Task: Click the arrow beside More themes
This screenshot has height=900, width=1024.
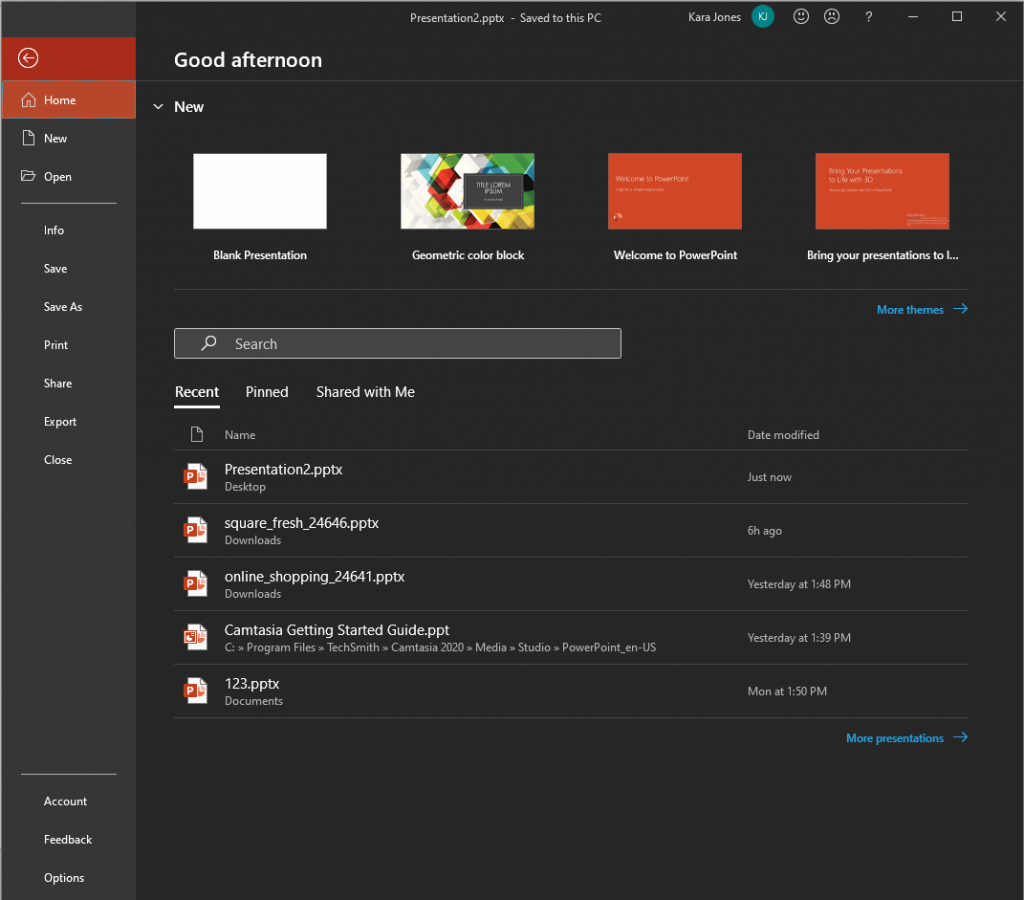Action: [960, 309]
